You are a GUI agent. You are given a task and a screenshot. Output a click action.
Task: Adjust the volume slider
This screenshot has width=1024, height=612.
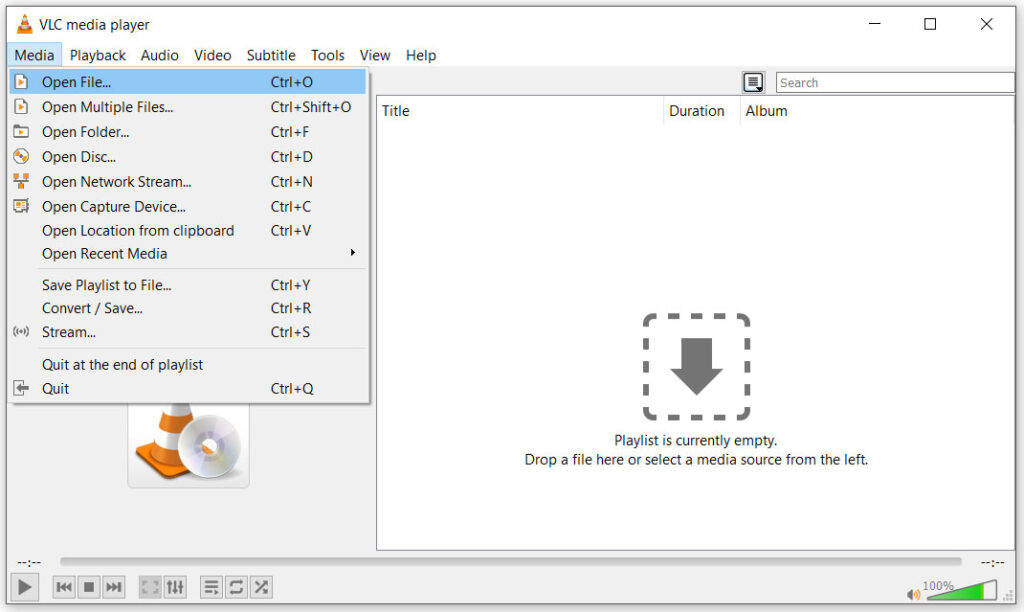click(961, 590)
